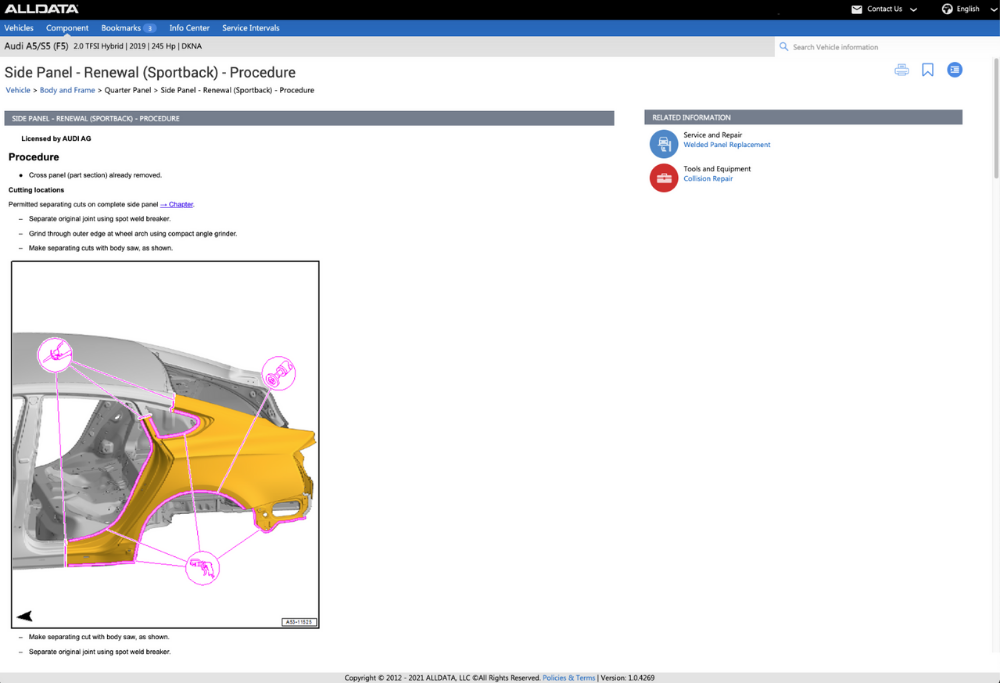Click the Audi A5/S5 (F5) vehicle name

[36, 46]
